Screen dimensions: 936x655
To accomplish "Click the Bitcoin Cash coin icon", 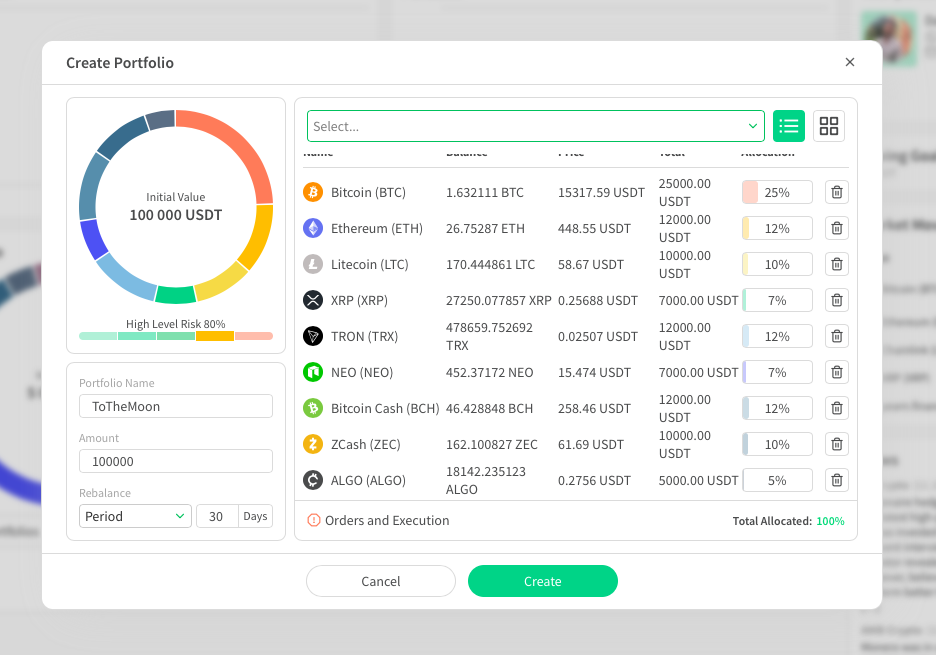I will [x=313, y=408].
